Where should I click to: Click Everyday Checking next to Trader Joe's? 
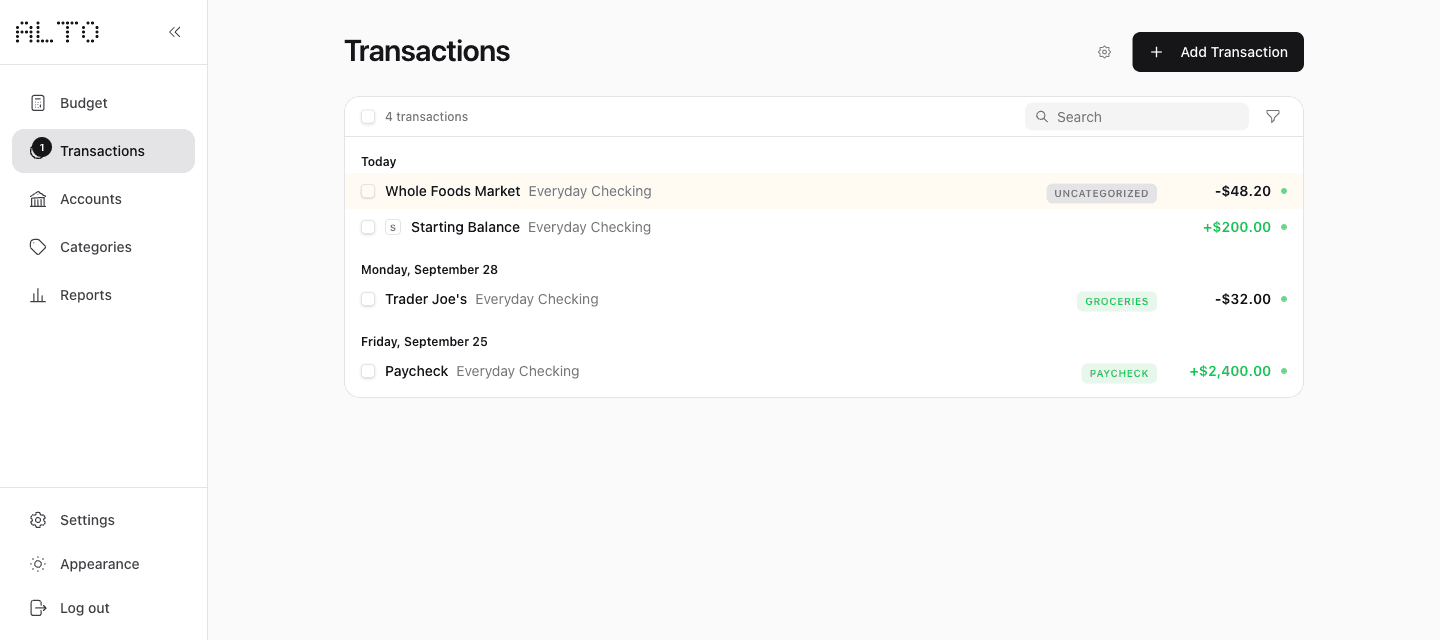tap(537, 299)
